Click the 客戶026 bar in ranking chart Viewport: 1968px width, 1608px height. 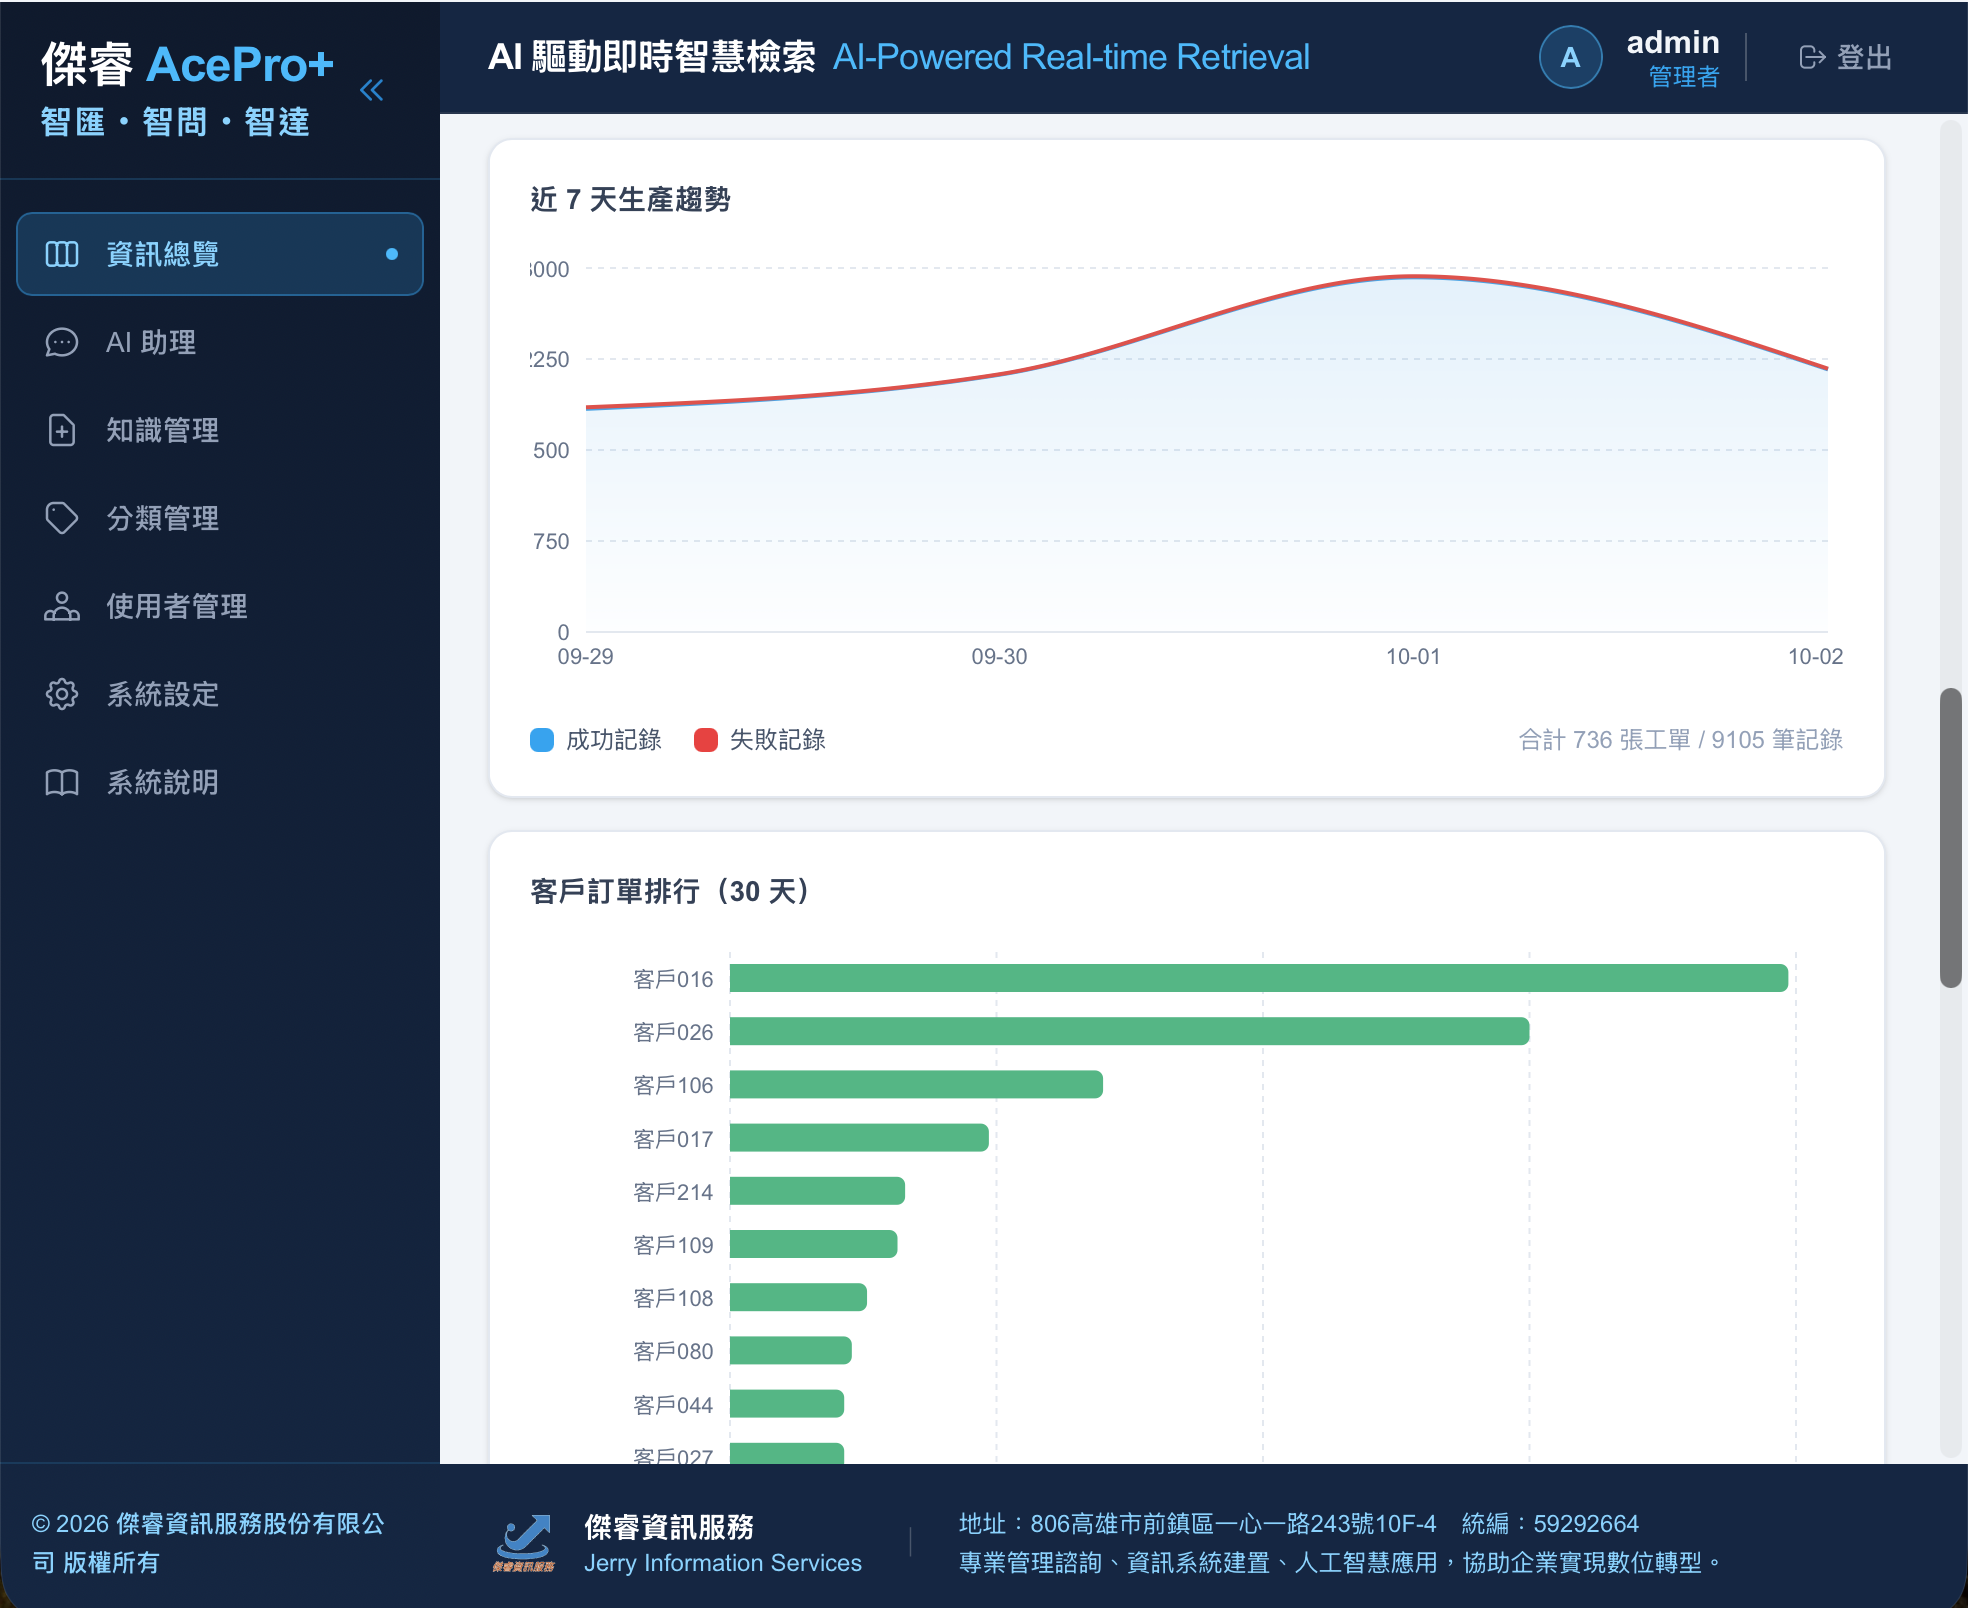click(x=1129, y=1031)
